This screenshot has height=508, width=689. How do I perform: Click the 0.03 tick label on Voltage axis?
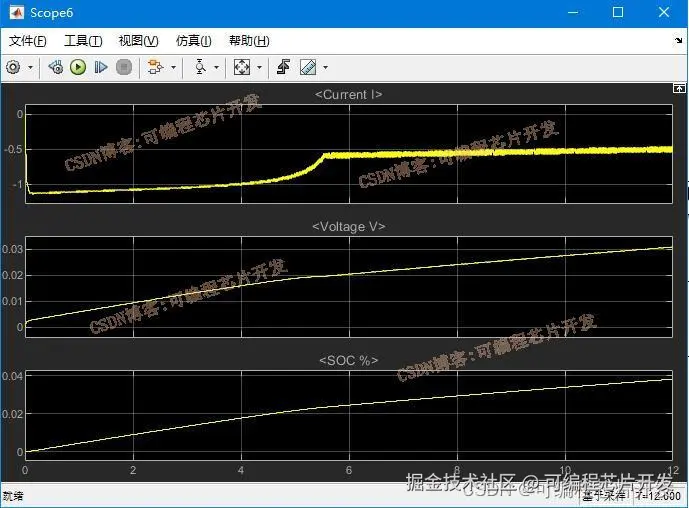12,250
